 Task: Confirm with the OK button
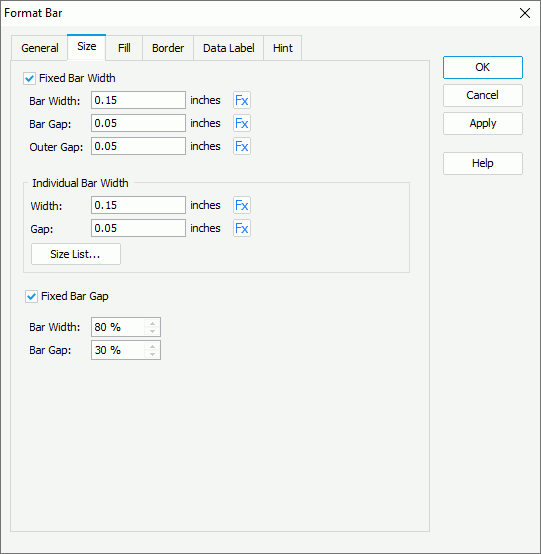coord(483,67)
